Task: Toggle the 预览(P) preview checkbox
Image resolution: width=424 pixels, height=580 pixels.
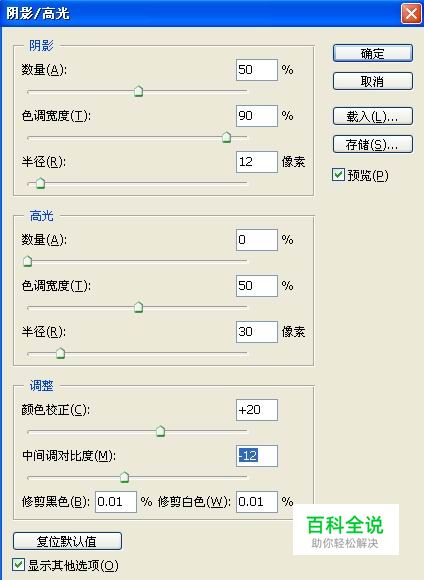Action: (x=338, y=175)
